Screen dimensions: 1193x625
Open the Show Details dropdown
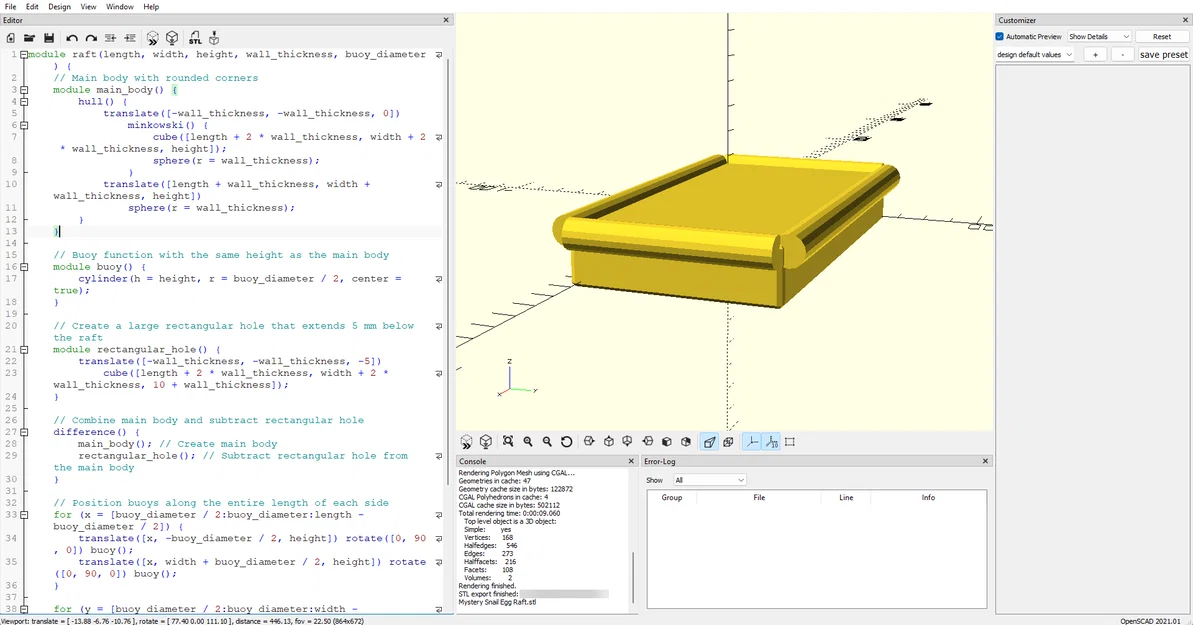[1099, 37]
